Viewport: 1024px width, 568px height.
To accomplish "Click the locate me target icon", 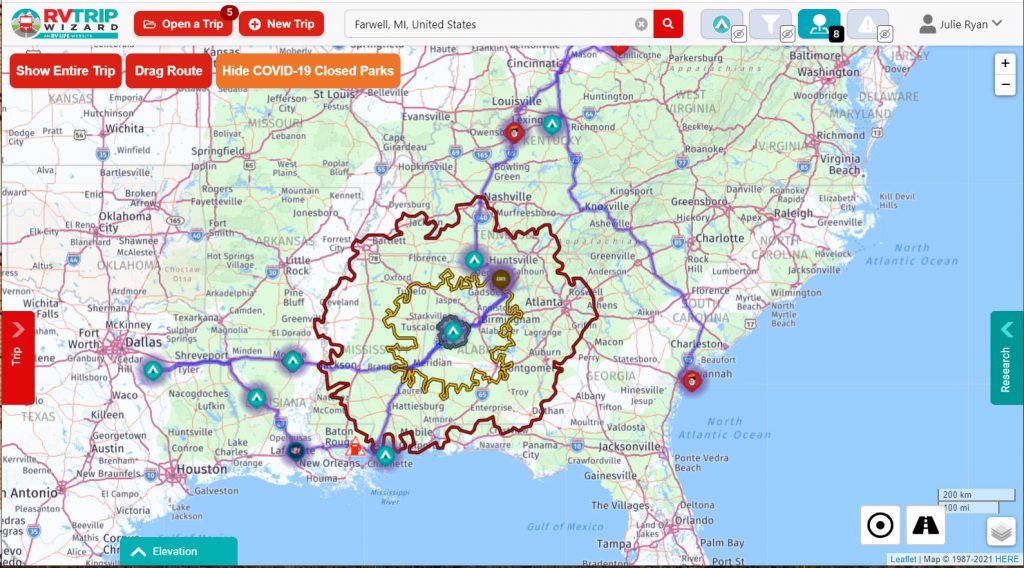I will pos(880,525).
